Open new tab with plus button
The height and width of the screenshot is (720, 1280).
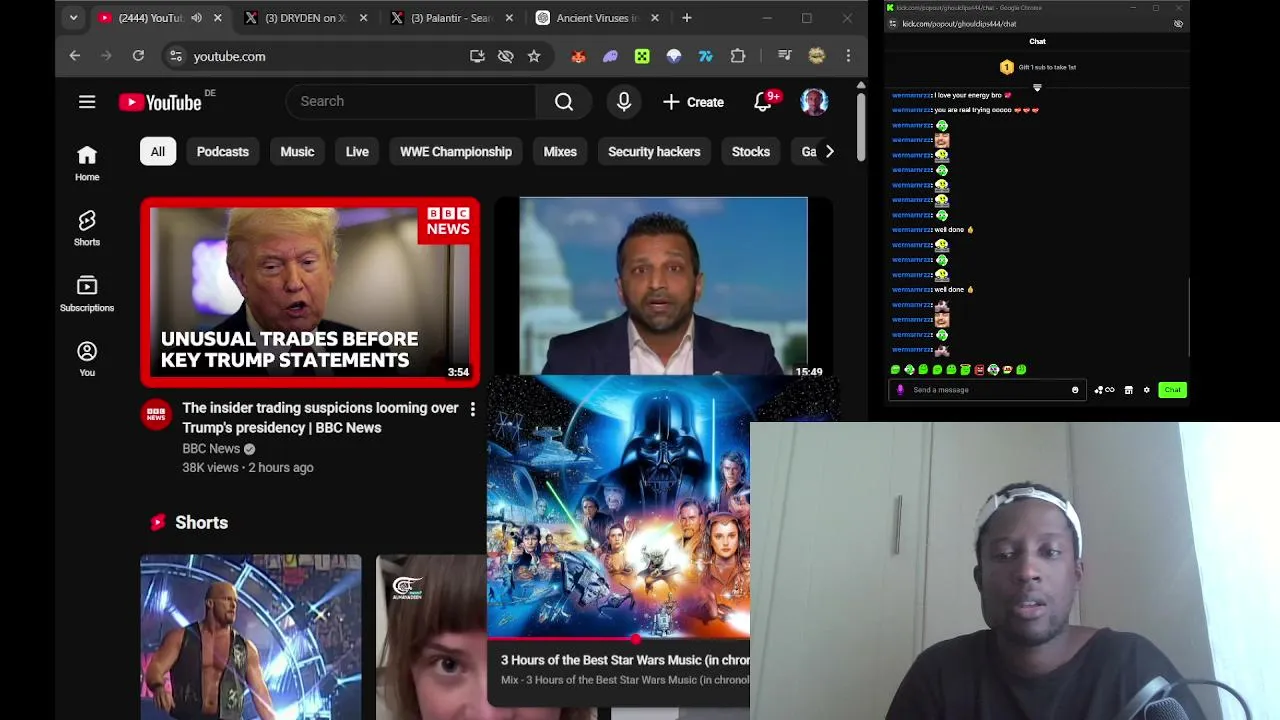pyautogui.click(x=687, y=18)
